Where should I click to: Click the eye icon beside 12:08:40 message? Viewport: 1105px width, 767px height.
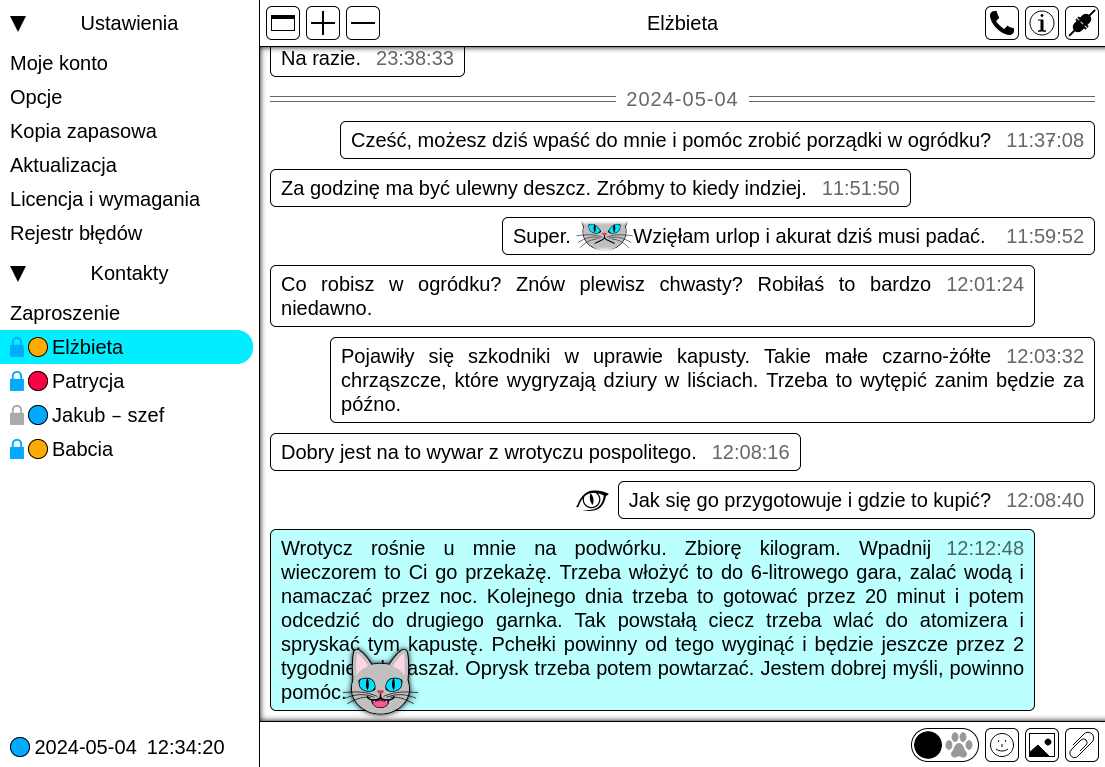click(x=592, y=500)
